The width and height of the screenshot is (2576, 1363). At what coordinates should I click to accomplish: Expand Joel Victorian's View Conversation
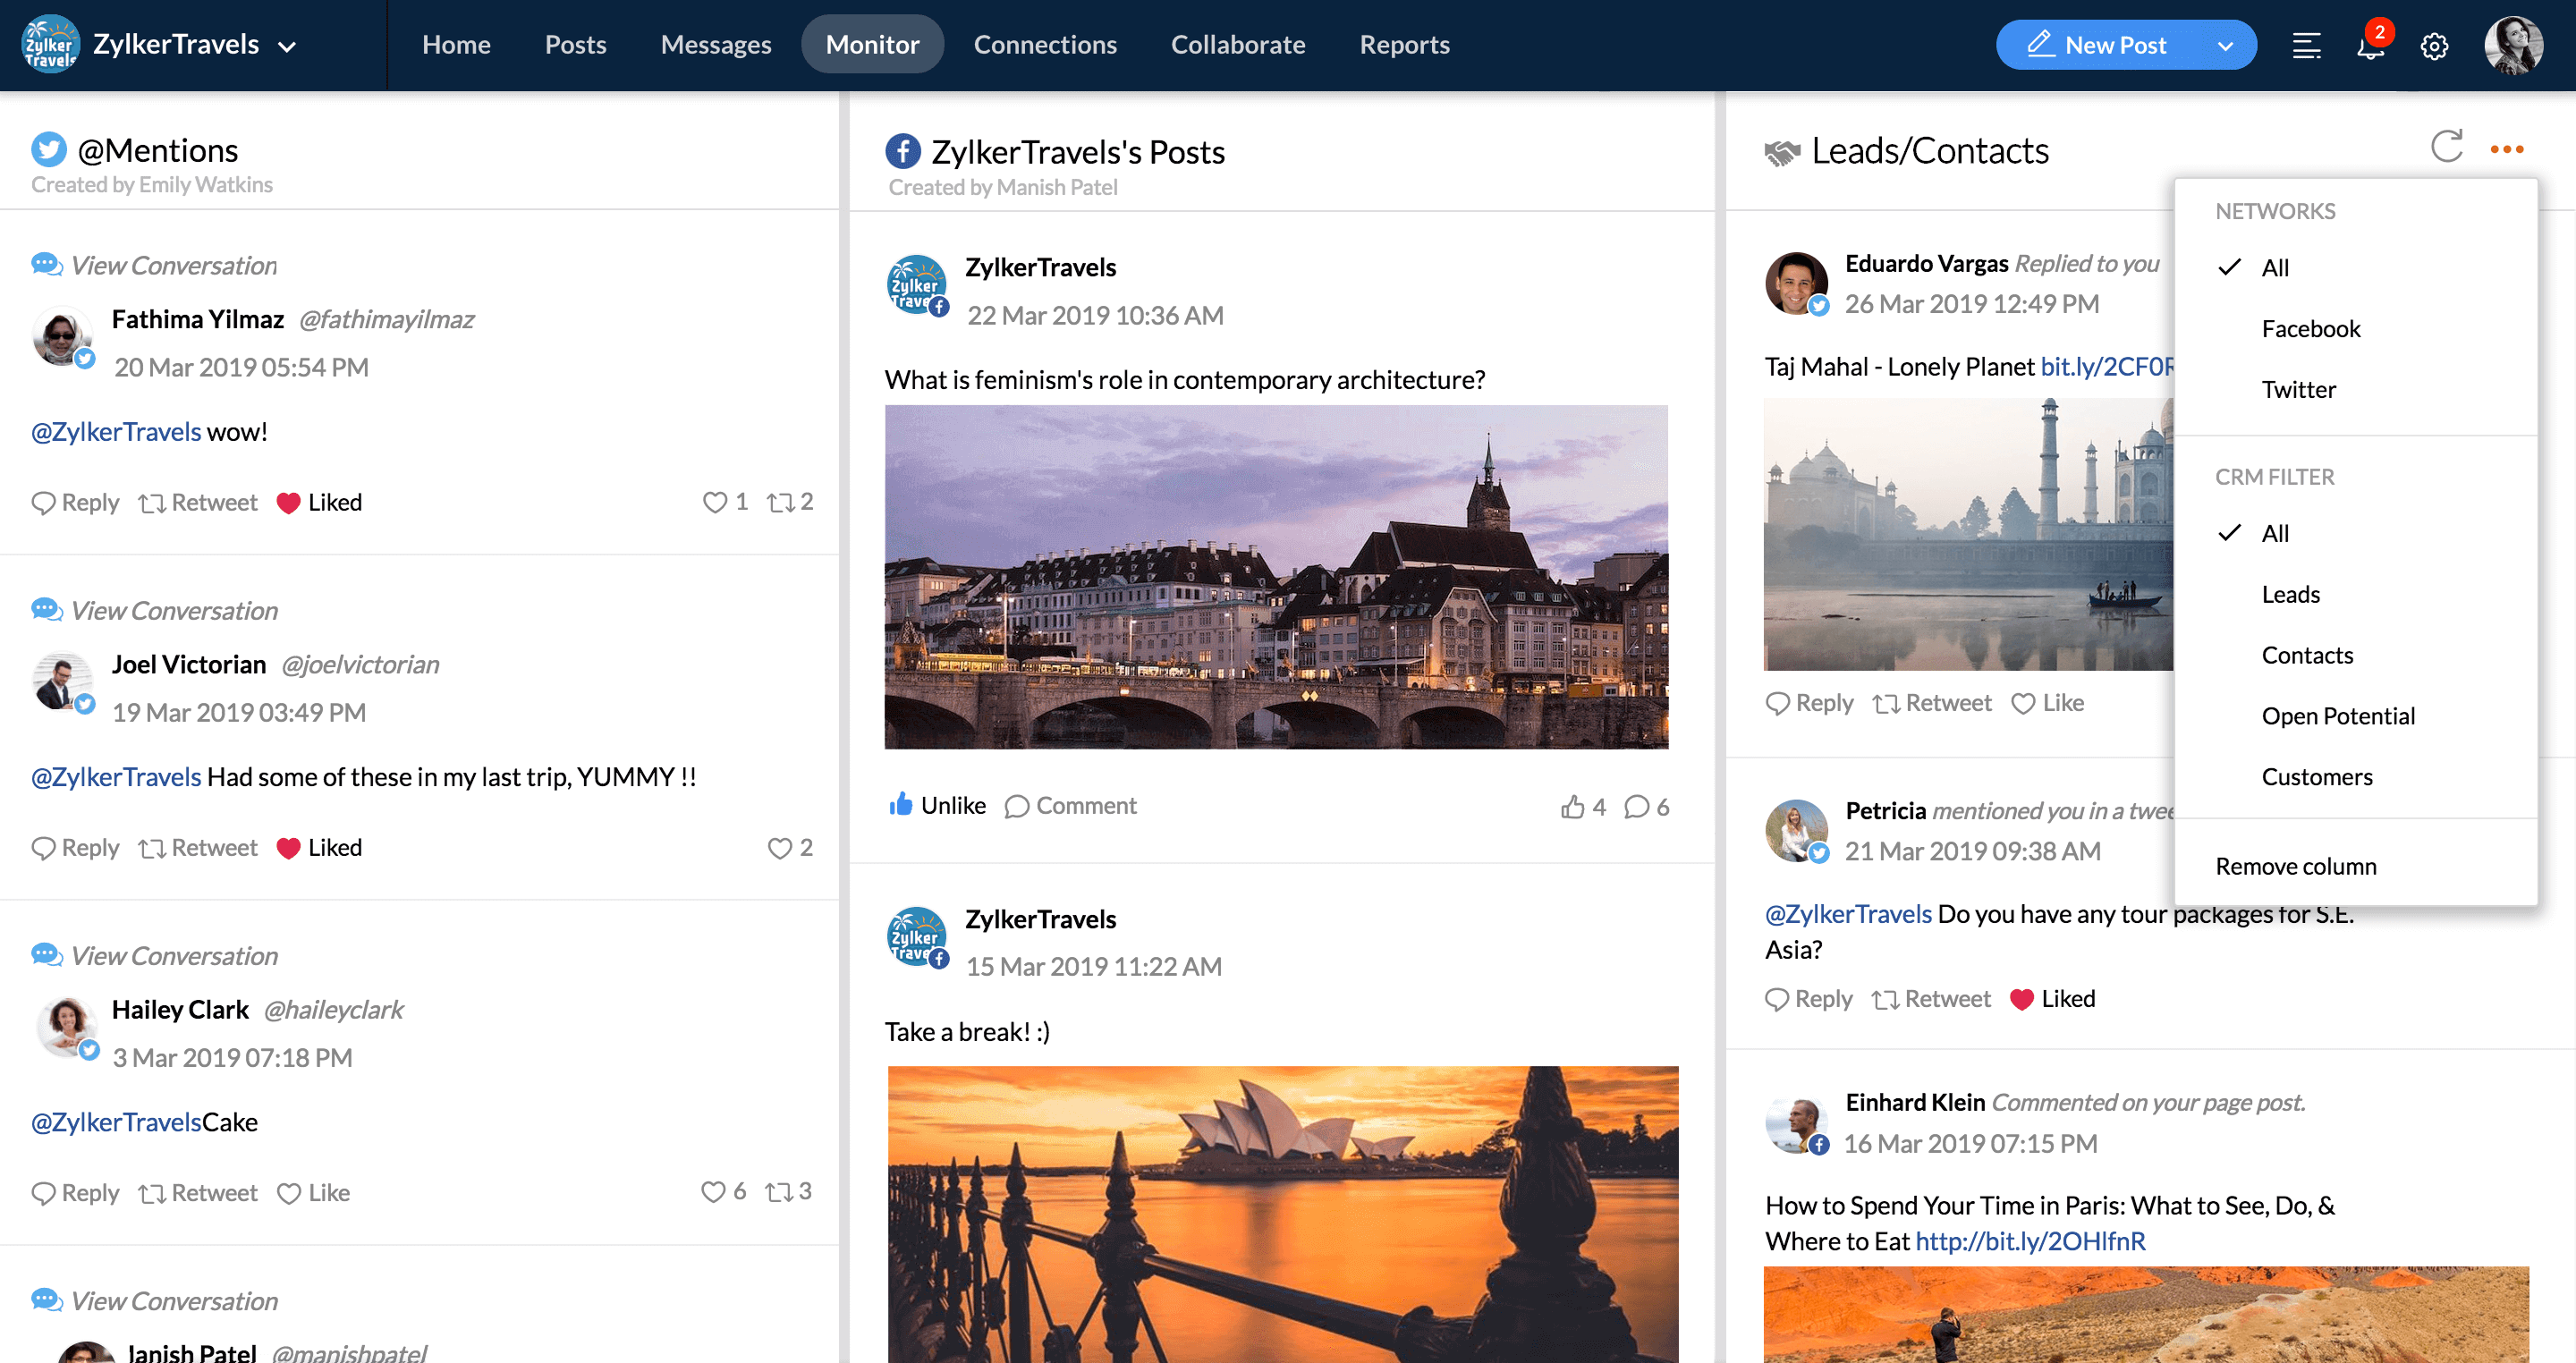pos(154,610)
